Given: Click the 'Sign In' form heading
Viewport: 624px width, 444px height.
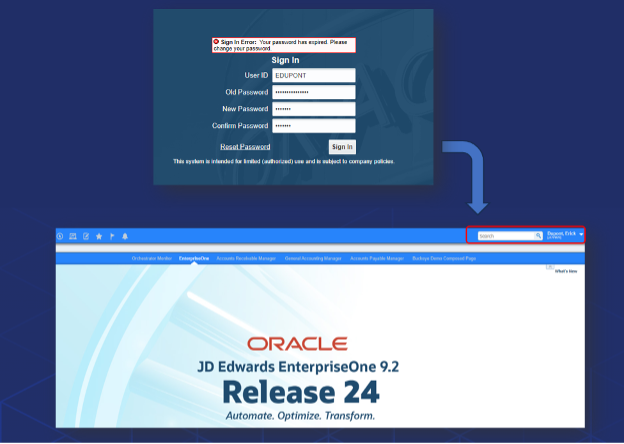Looking at the screenshot, I should click(x=285, y=60).
